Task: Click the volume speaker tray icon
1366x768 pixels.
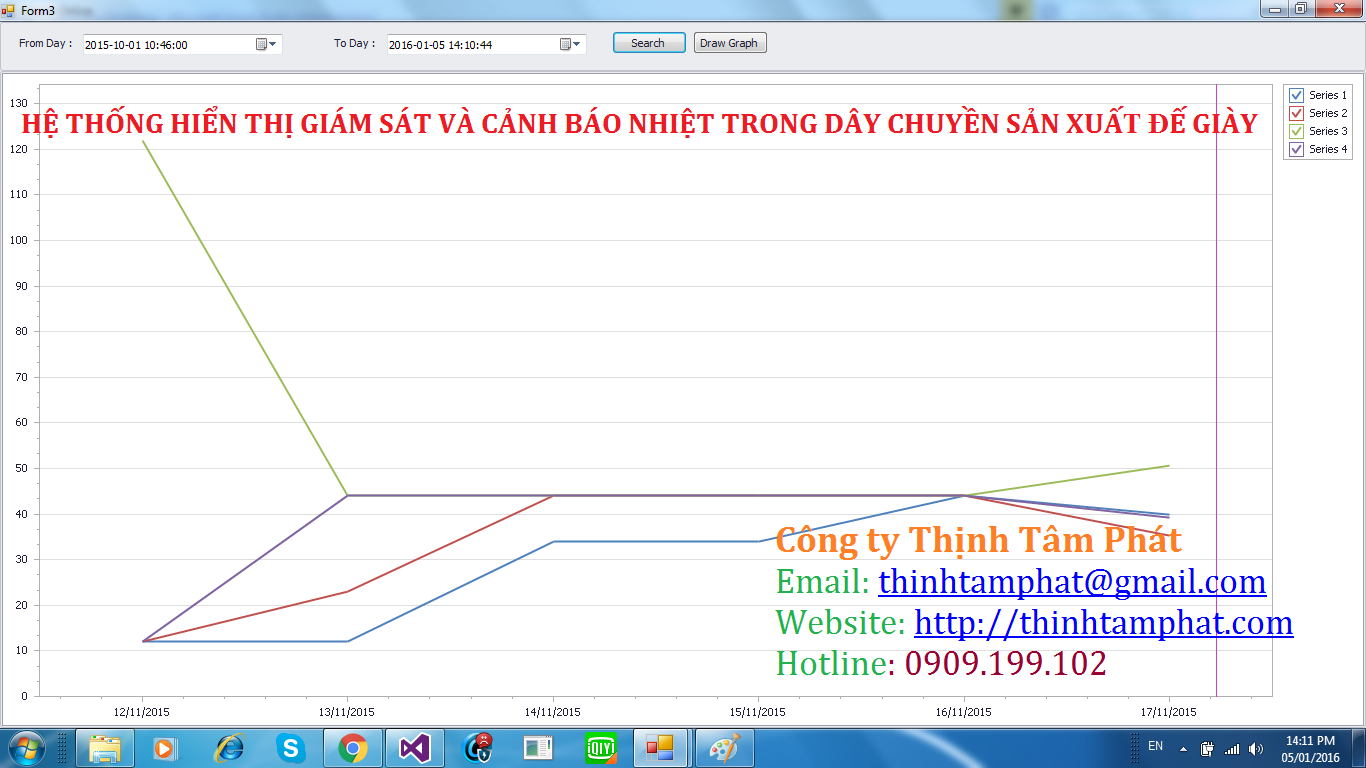Action: [x=1256, y=748]
